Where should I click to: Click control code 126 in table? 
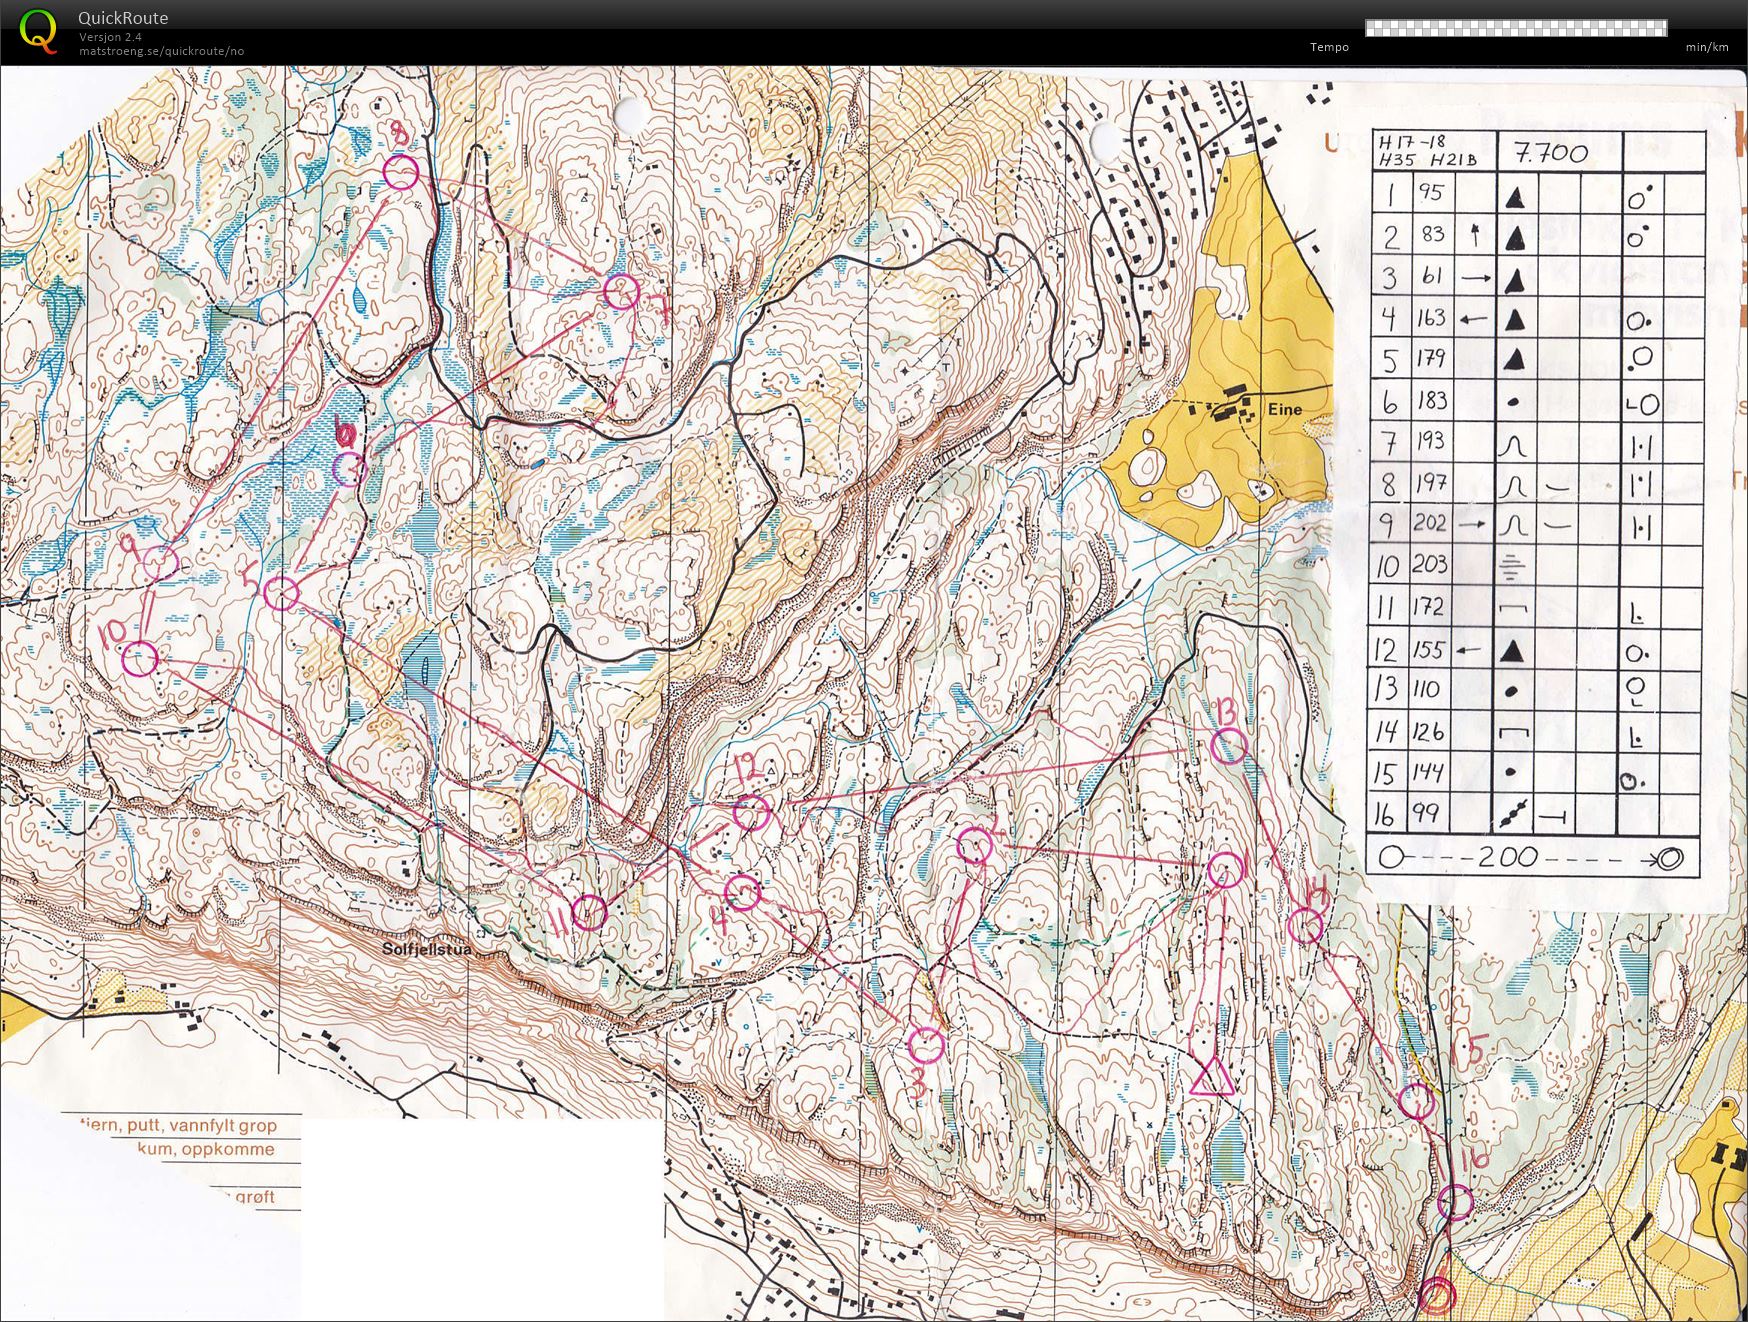click(x=1428, y=732)
